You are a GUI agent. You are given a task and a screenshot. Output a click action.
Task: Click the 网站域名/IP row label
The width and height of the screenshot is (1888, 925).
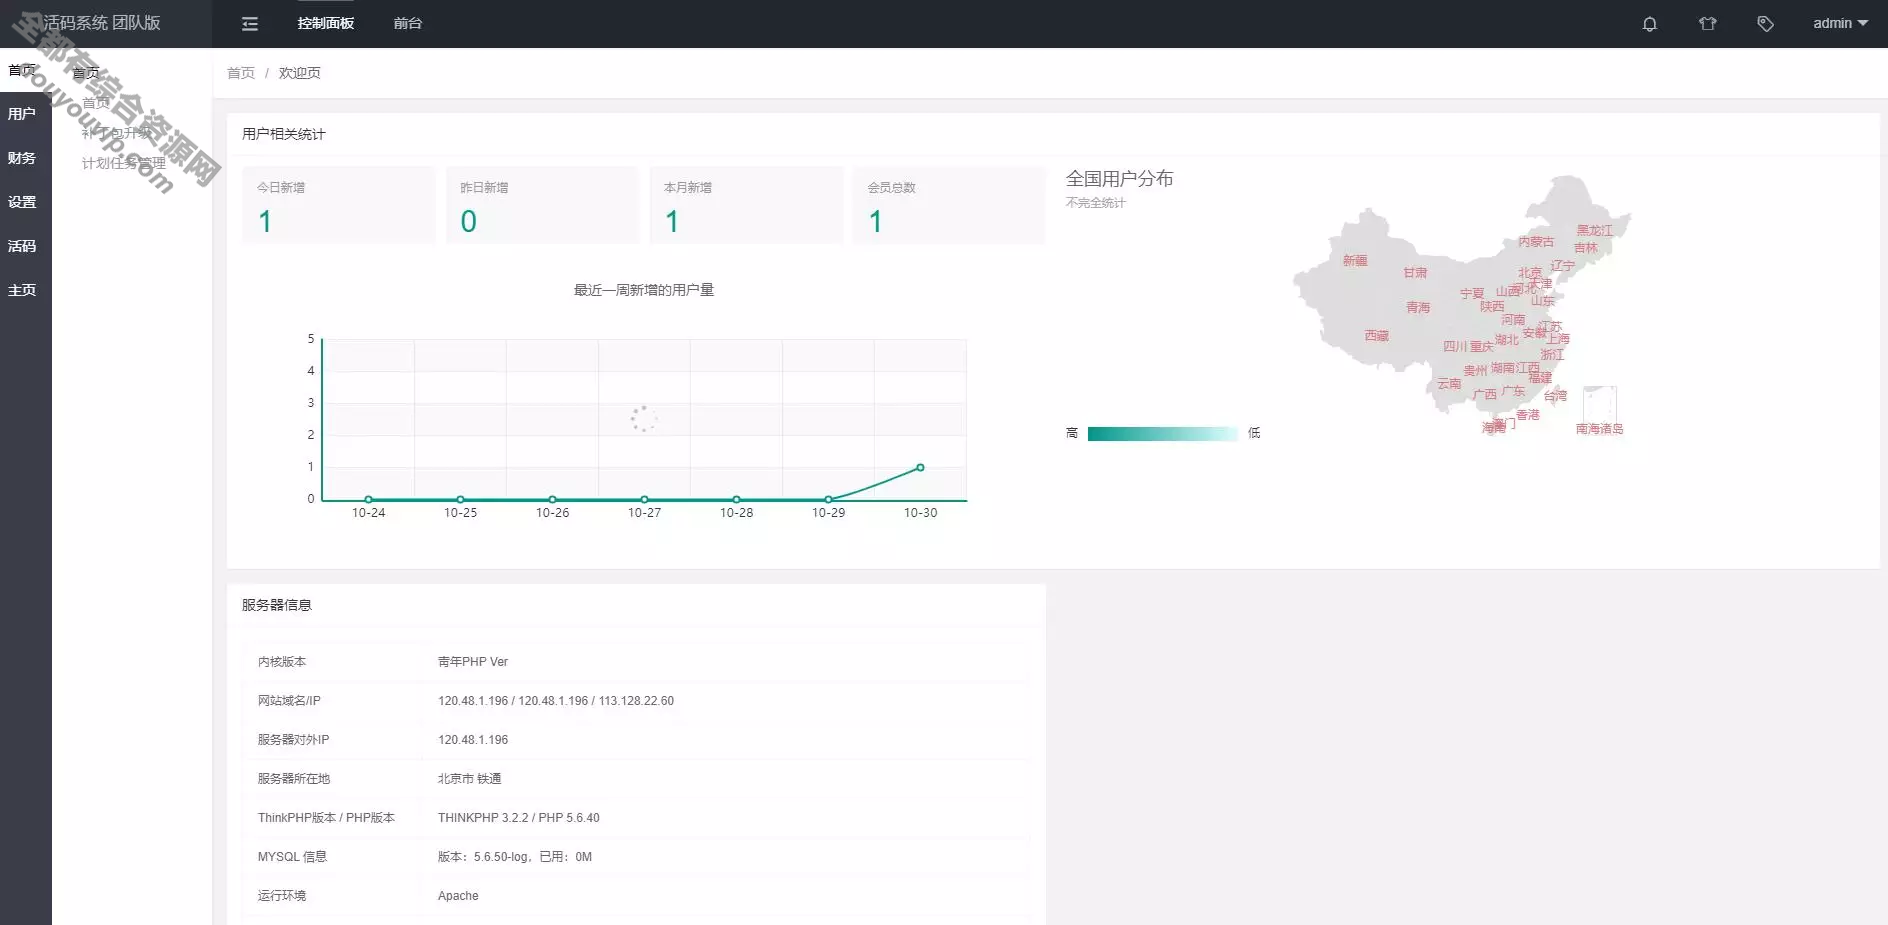[289, 701]
